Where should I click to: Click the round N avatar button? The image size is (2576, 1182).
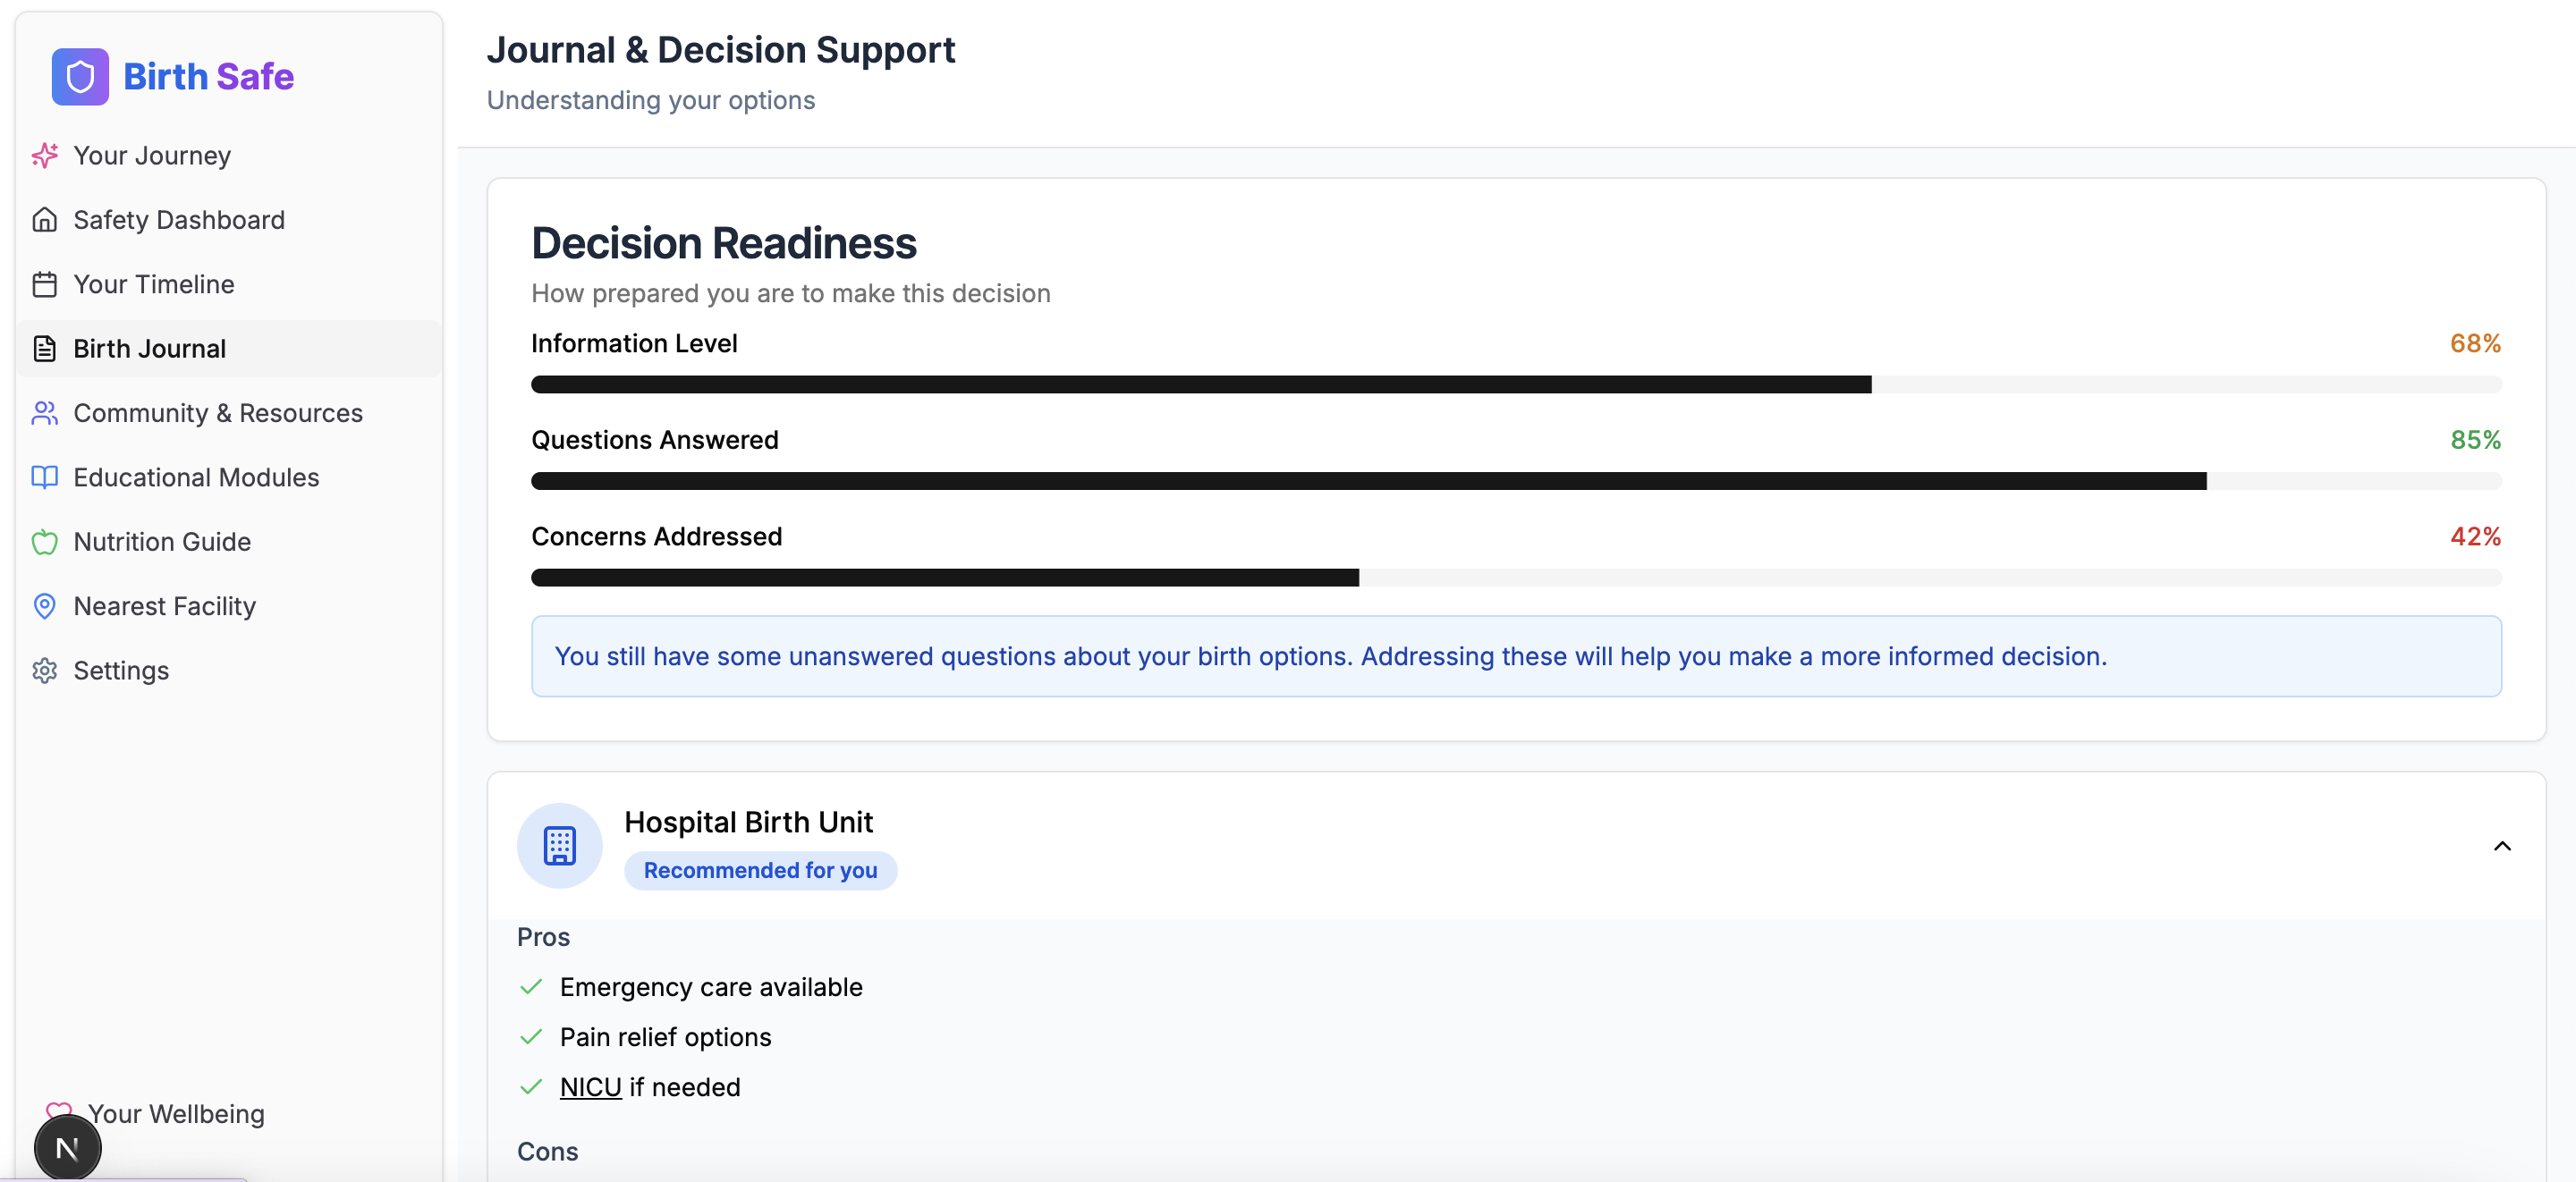click(67, 1149)
